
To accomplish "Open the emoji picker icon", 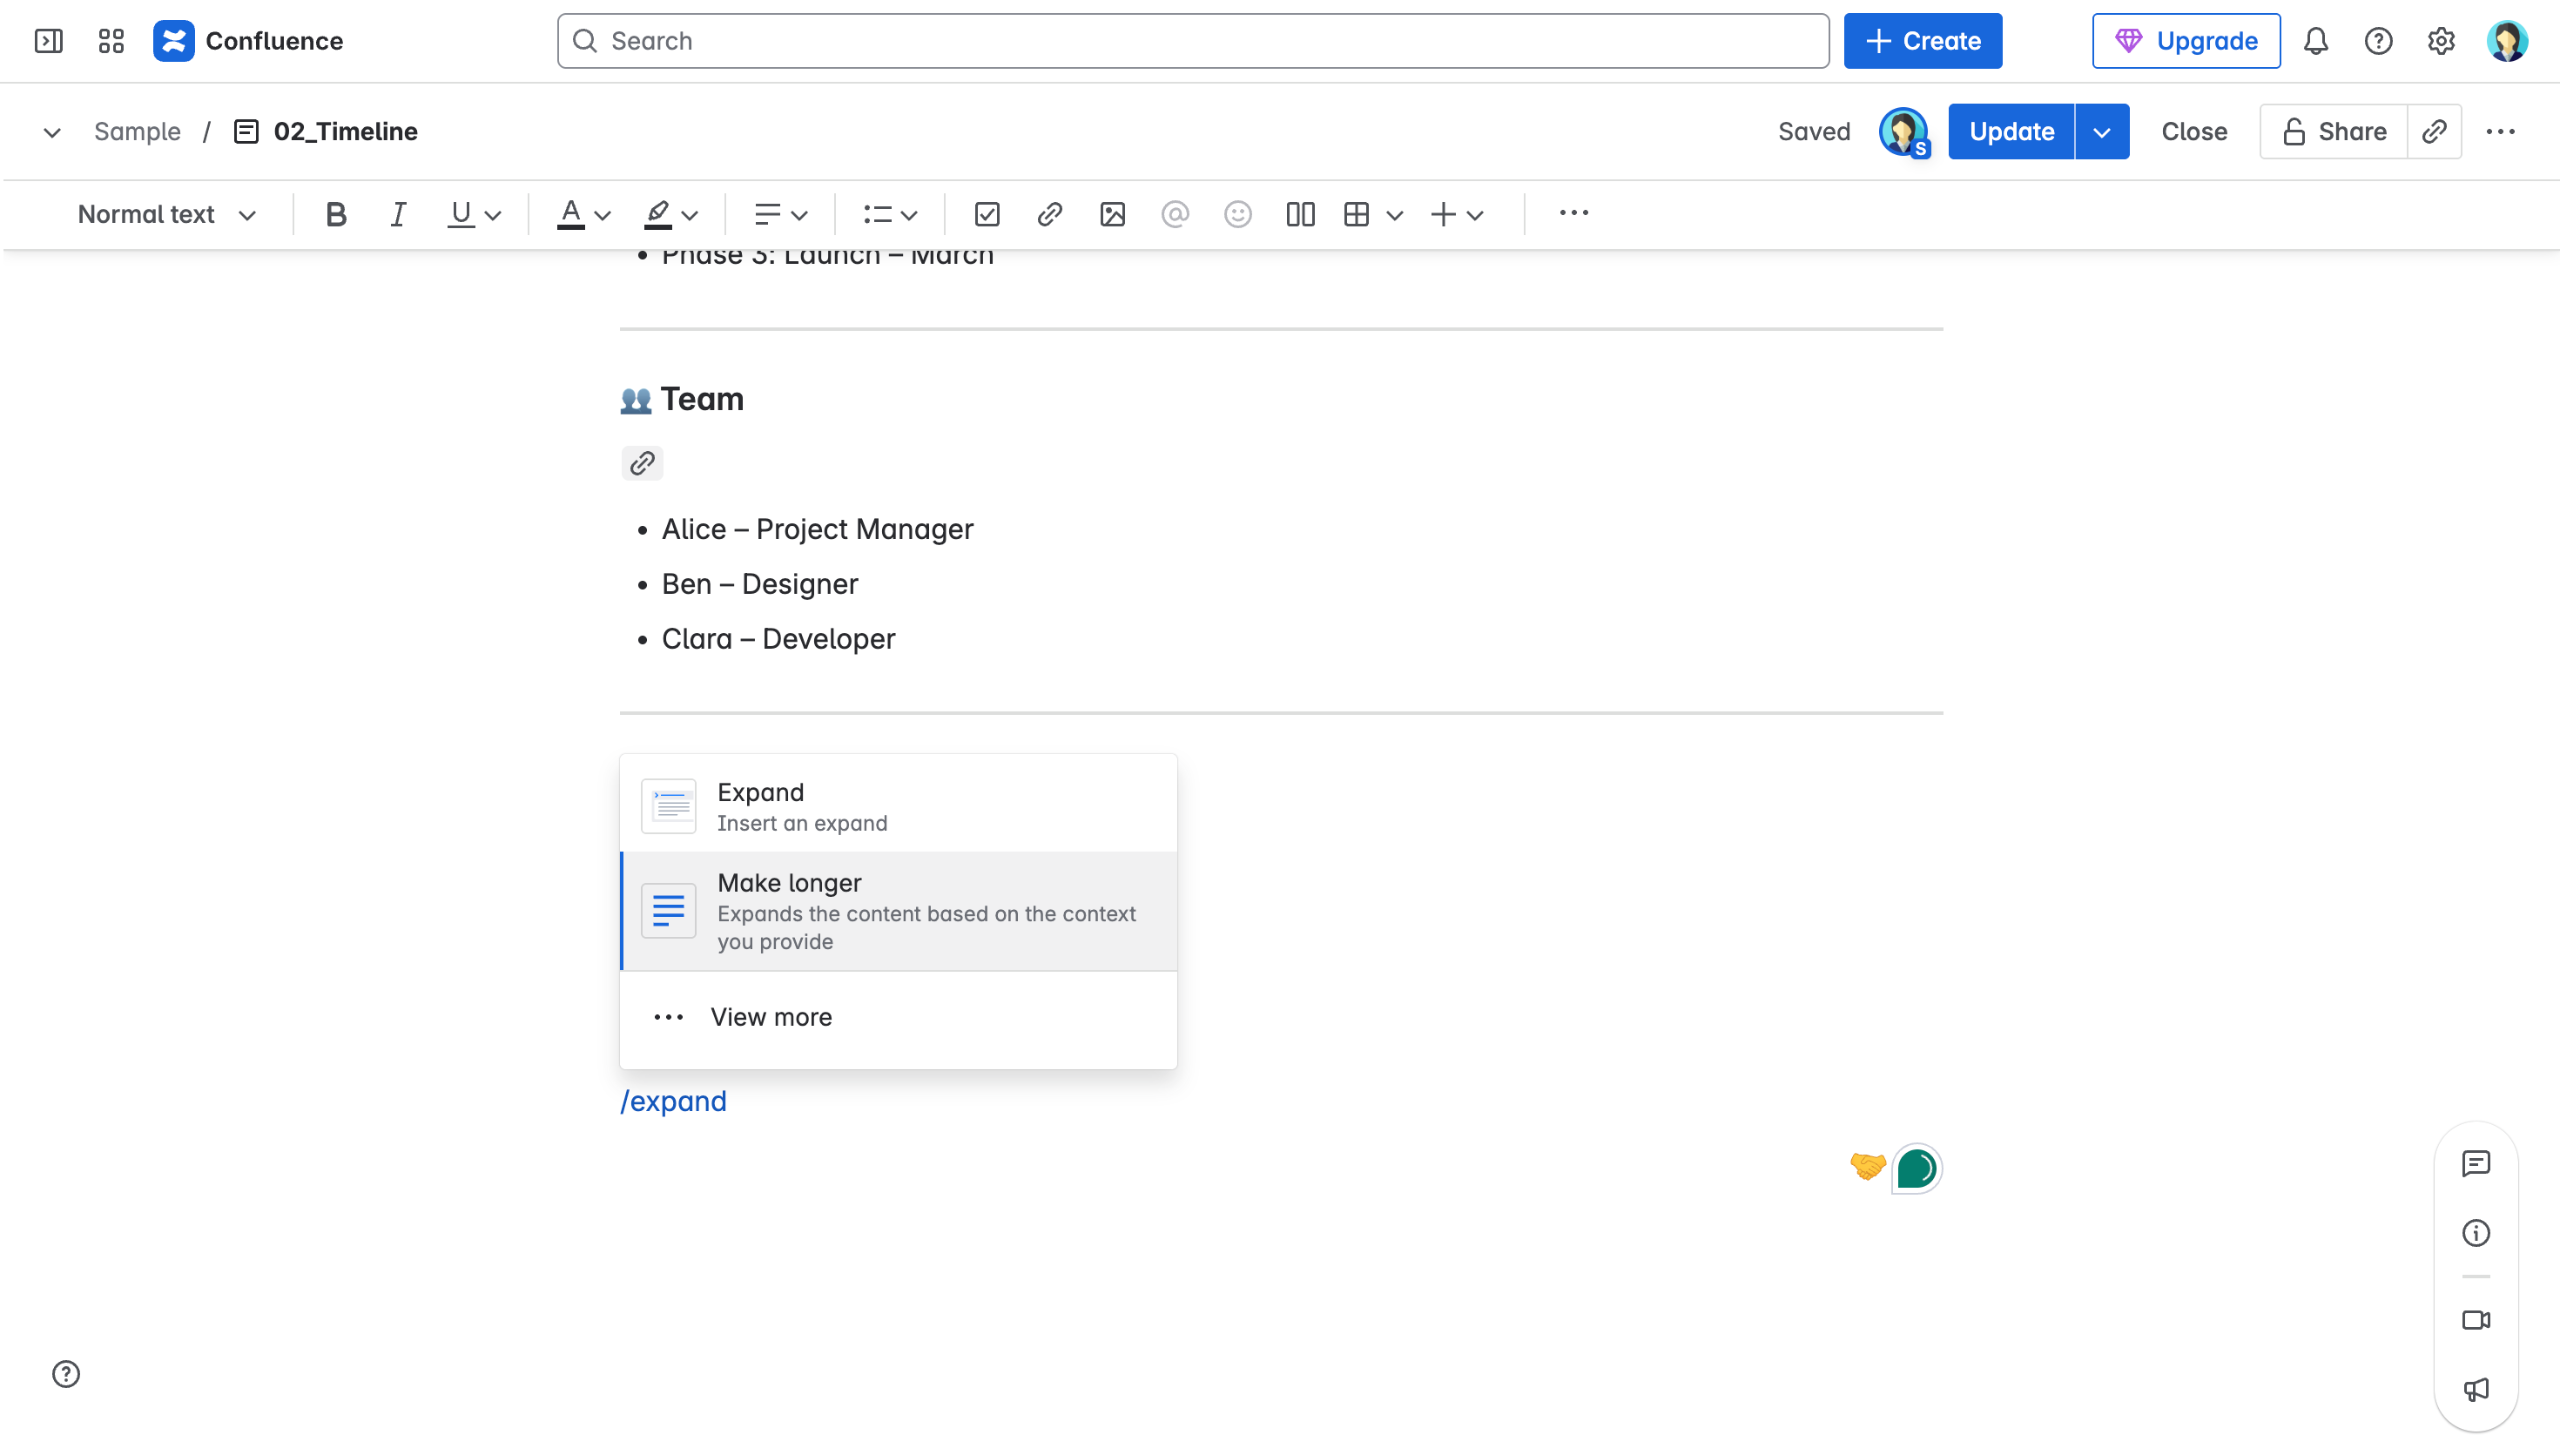I will tap(1237, 214).
